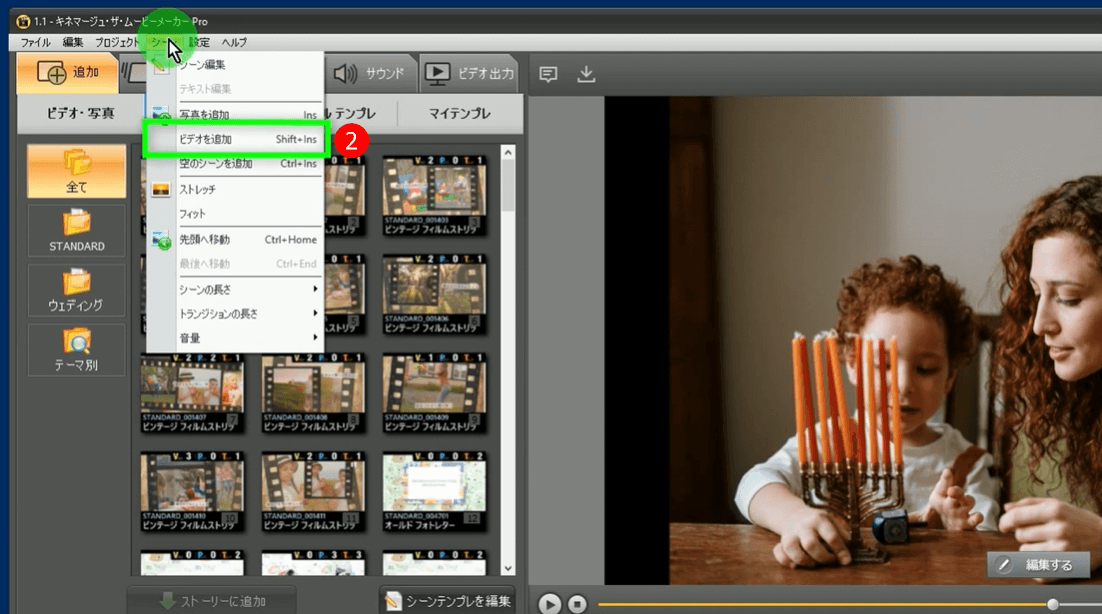
Task: Open the ファイル menu
Action: coord(36,42)
